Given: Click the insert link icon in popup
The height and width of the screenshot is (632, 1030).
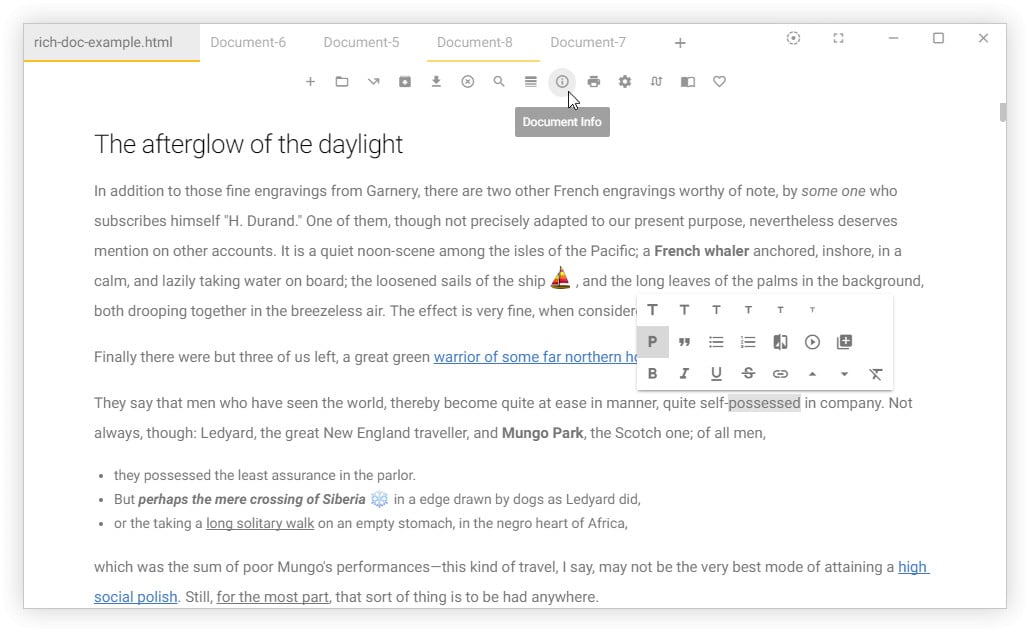Looking at the screenshot, I should click(780, 374).
